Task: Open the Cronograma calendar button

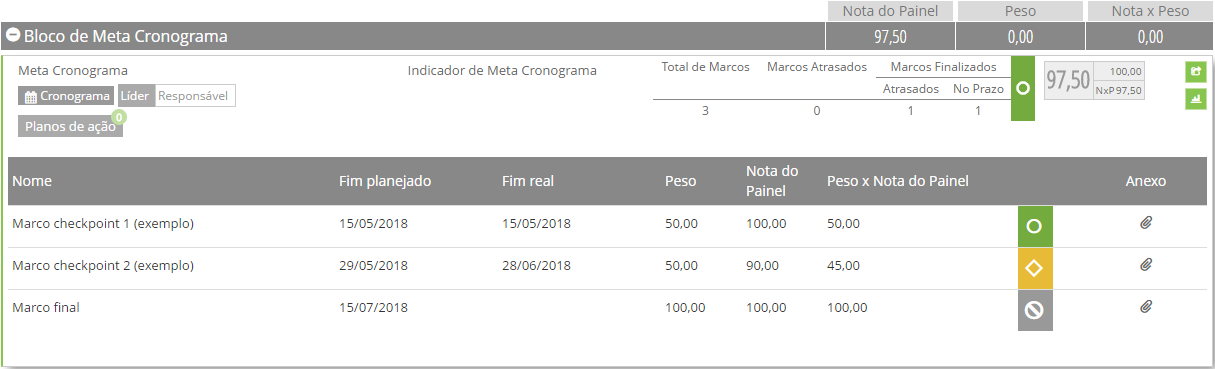Action: click(x=66, y=96)
